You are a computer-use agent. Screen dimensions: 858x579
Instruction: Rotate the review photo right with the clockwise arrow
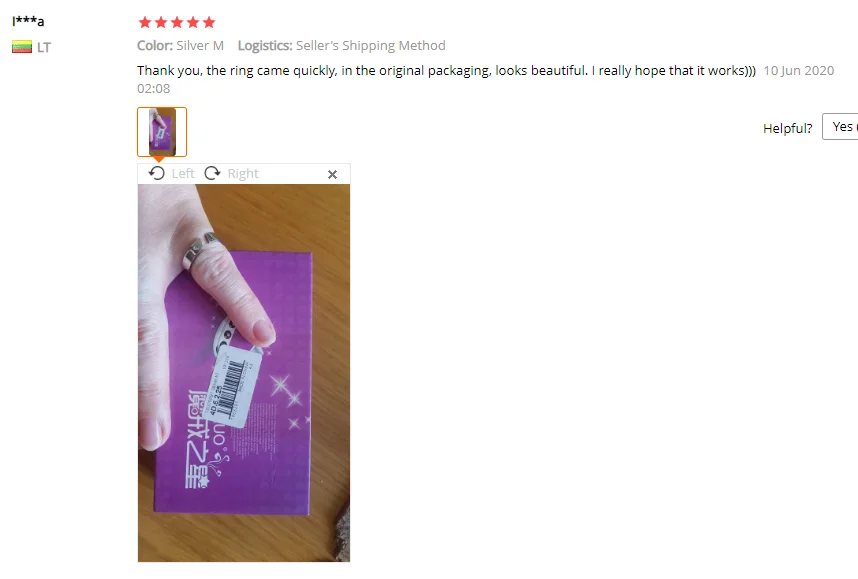coord(212,173)
